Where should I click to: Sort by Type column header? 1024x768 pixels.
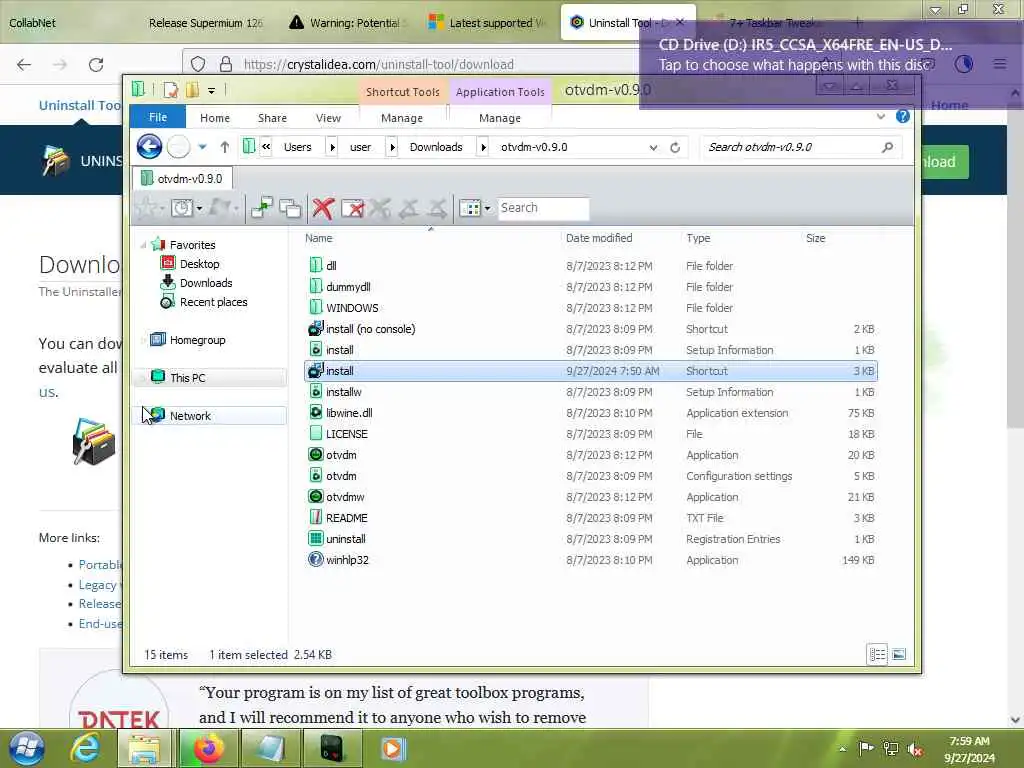(x=698, y=238)
